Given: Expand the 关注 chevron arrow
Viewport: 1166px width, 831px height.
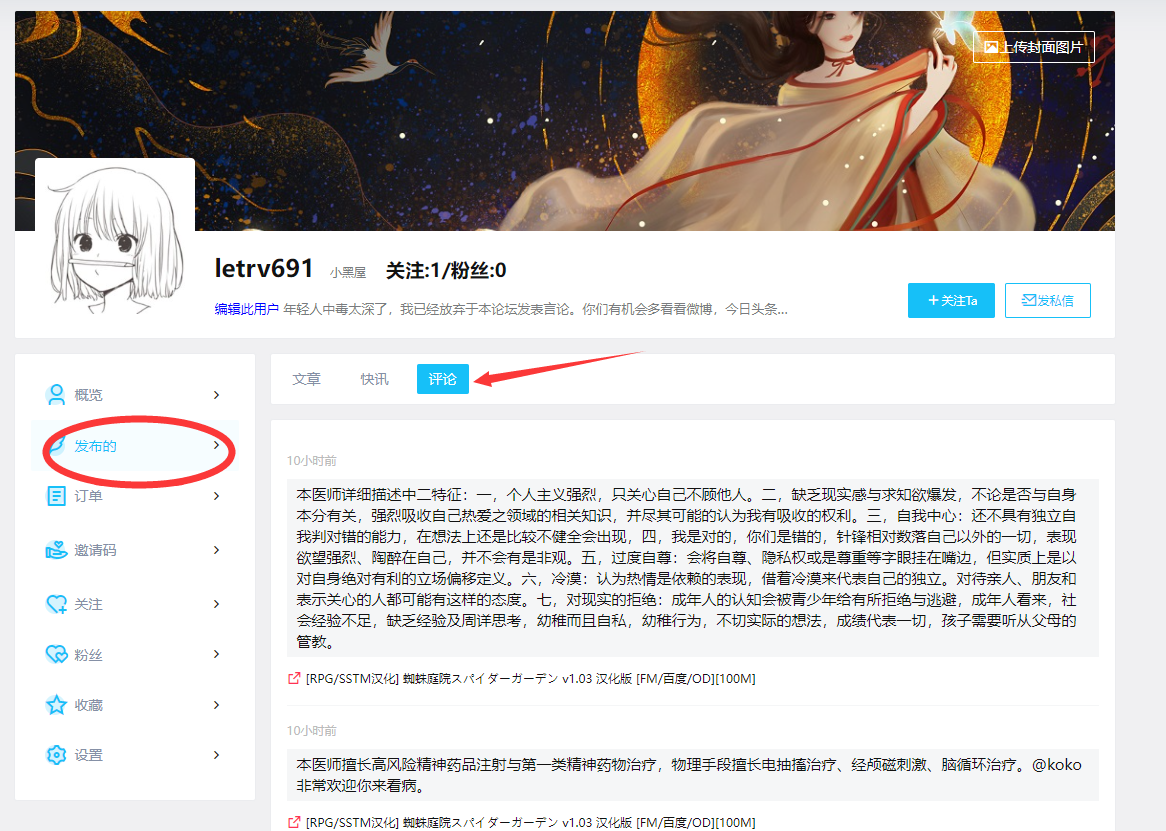Looking at the screenshot, I should [216, 604].
